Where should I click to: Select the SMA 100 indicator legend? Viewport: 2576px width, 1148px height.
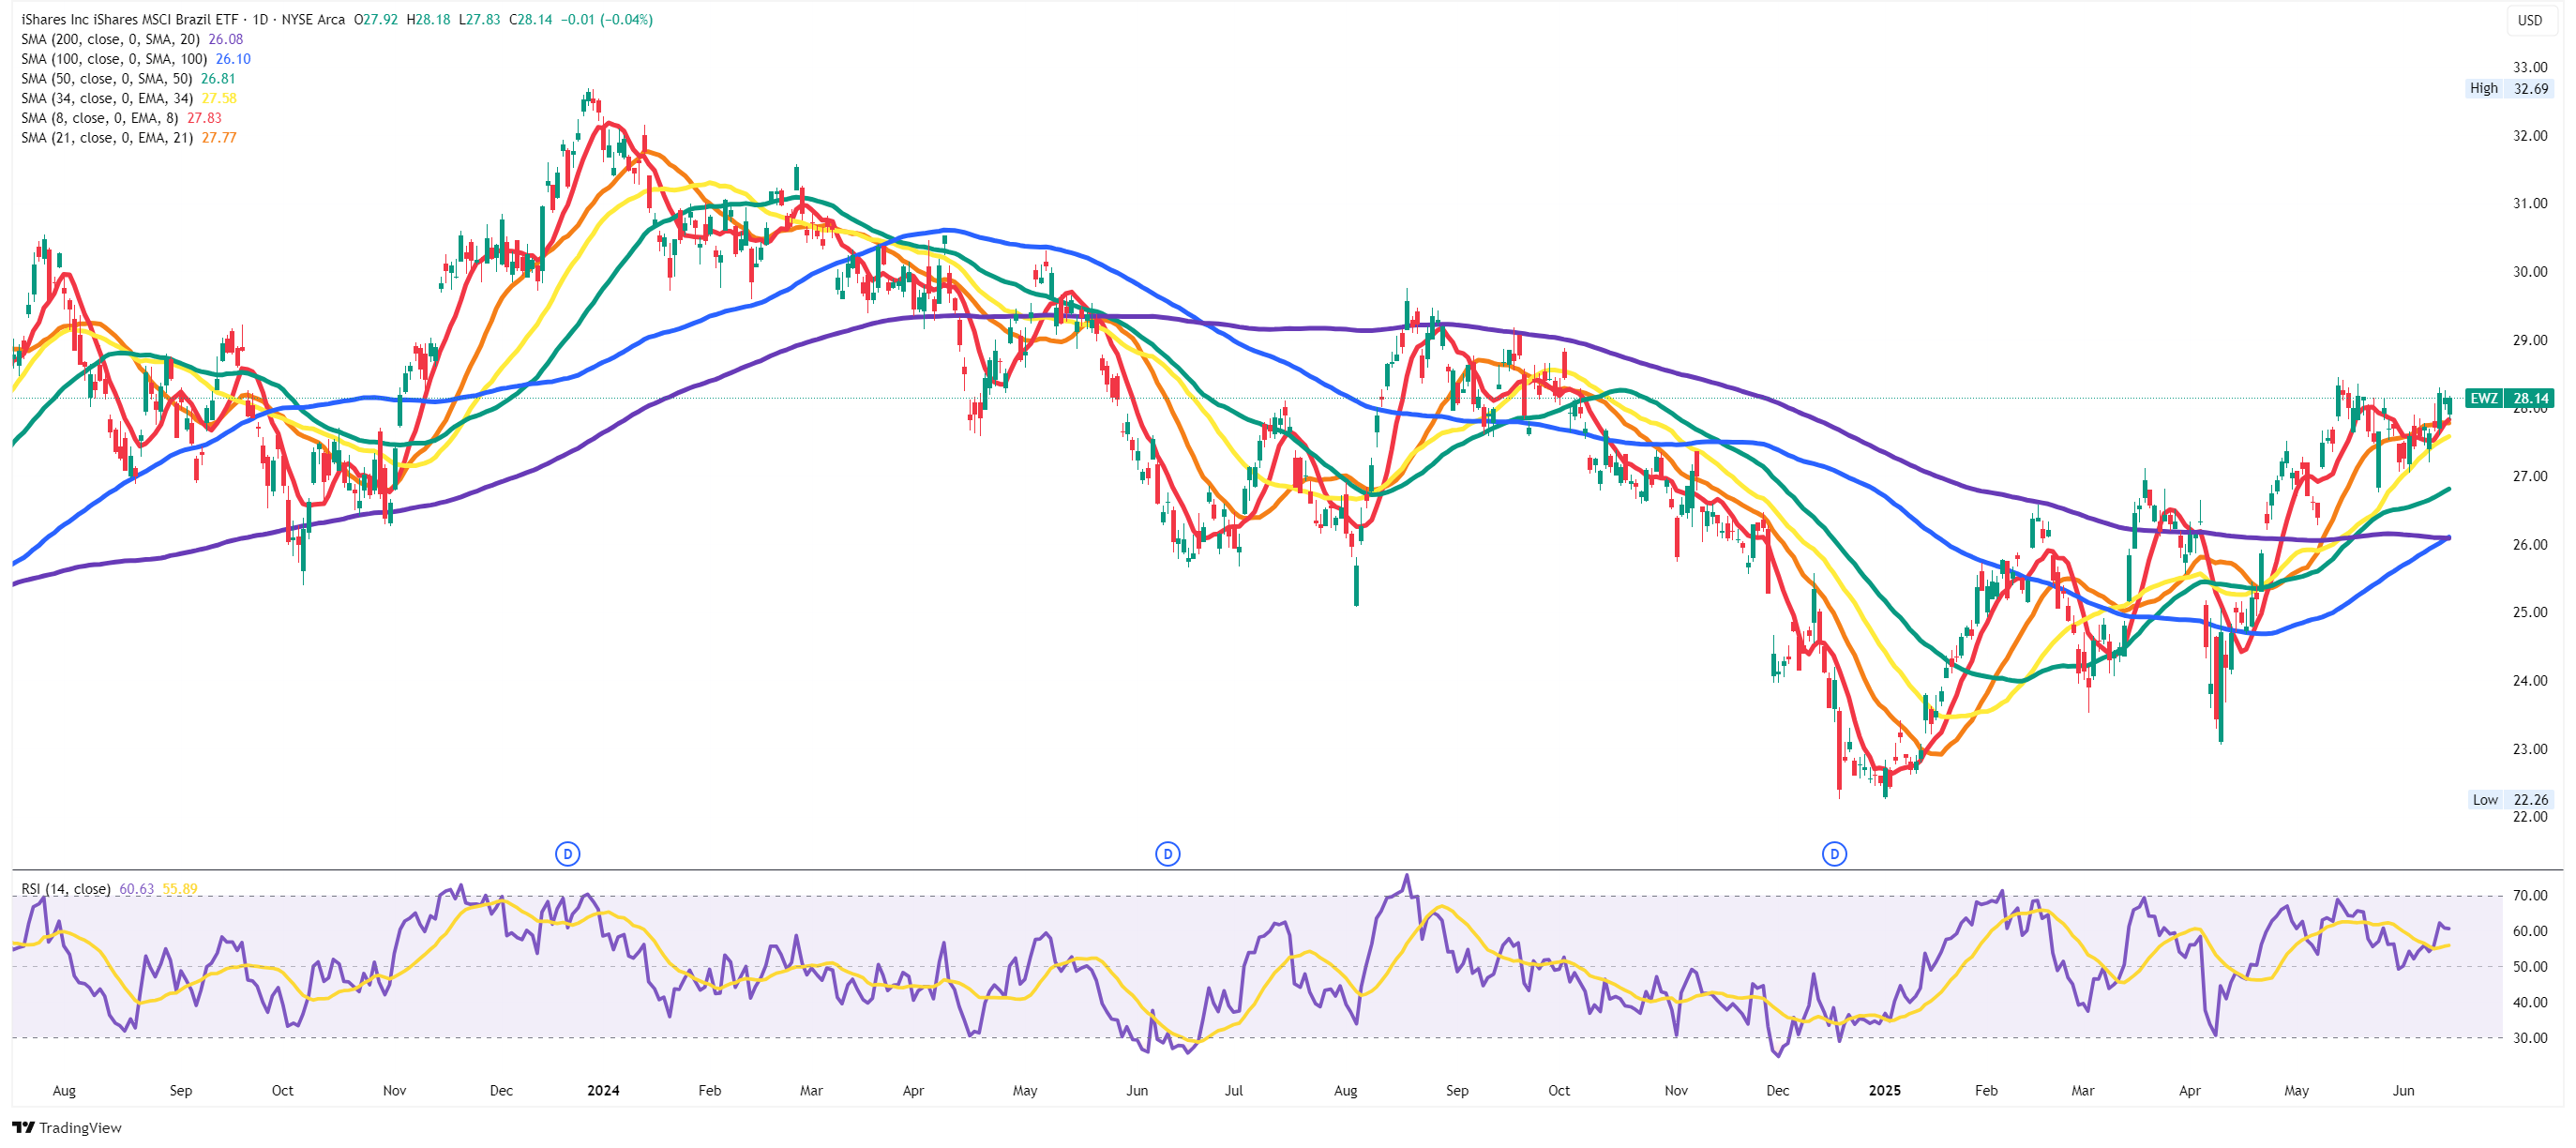coord(114,59)
